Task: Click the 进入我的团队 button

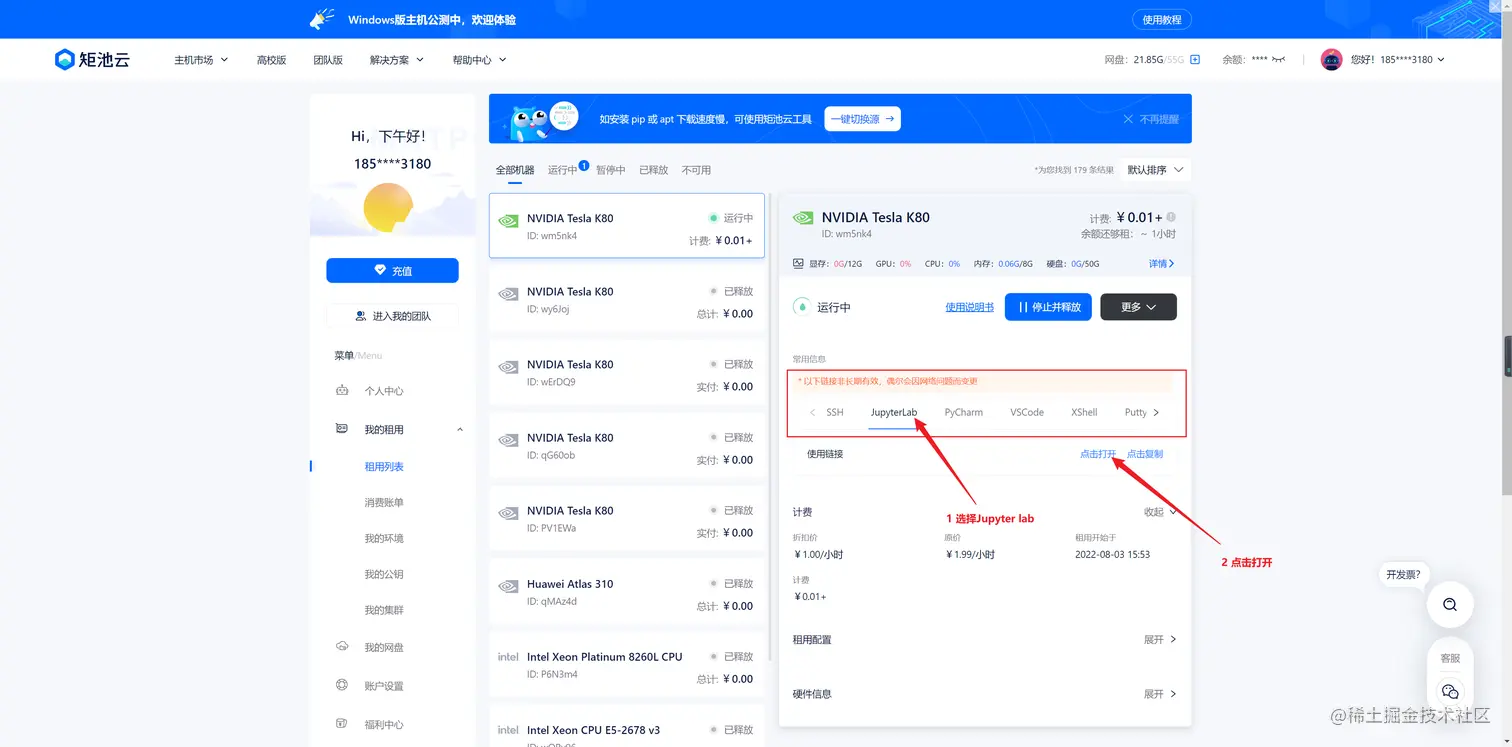Action: 392,316
